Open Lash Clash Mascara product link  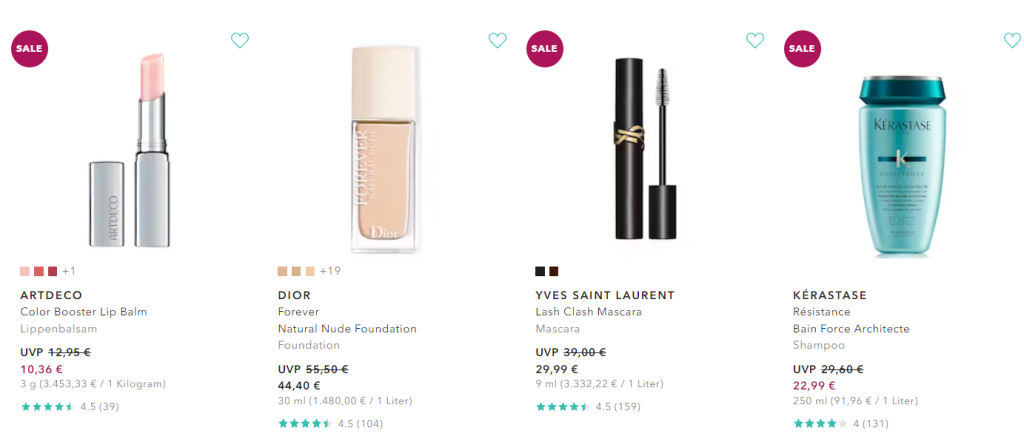pos(589,312)
